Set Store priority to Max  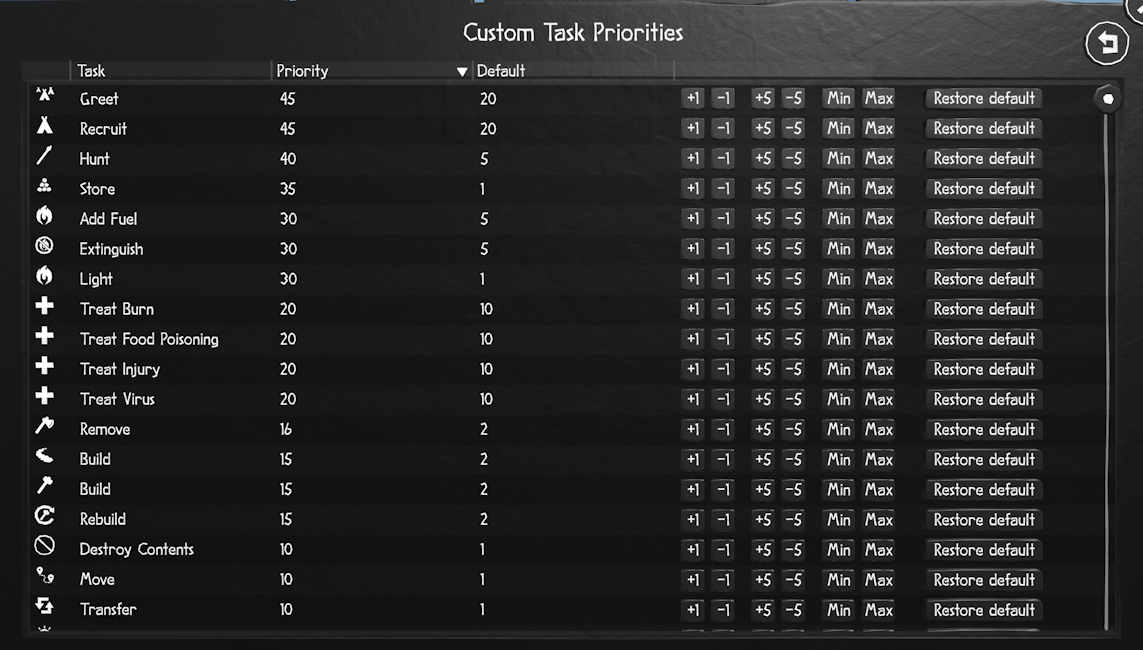pyautogui.click(x=879, y=188)
